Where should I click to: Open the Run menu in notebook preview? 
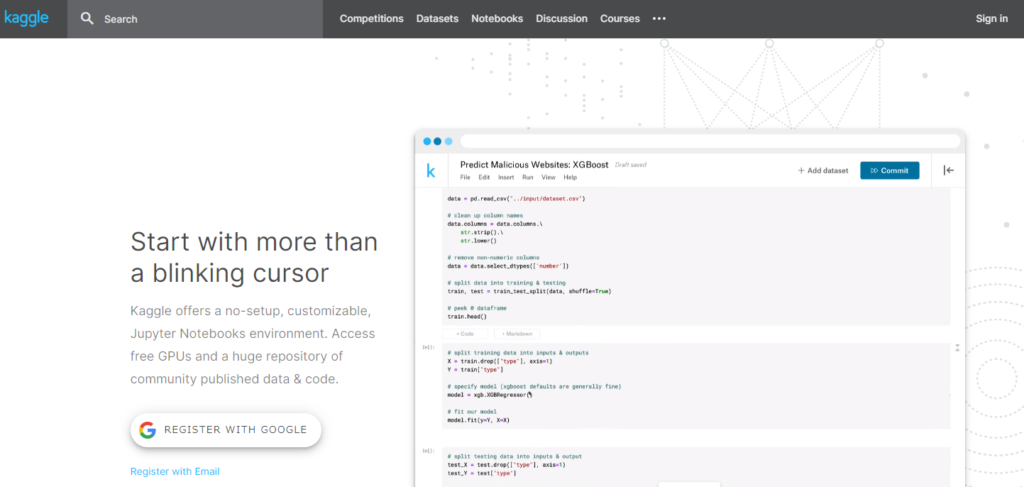coord(528,177)
